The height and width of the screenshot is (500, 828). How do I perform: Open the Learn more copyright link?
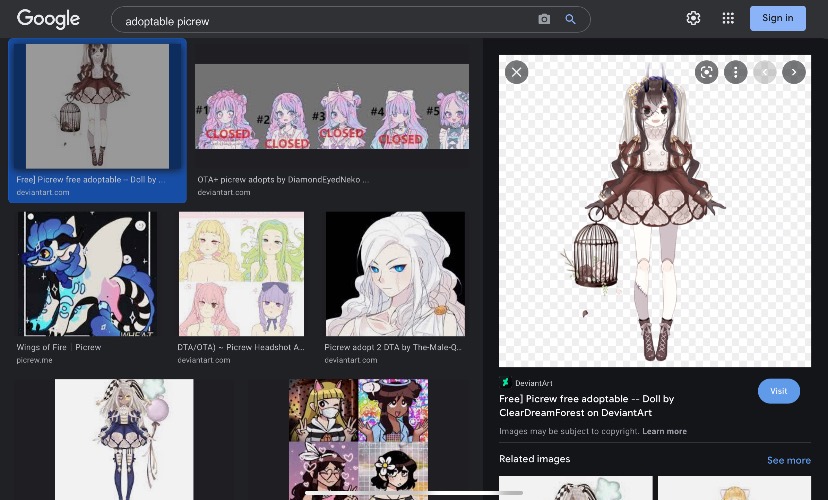click(x=664, y=431)
